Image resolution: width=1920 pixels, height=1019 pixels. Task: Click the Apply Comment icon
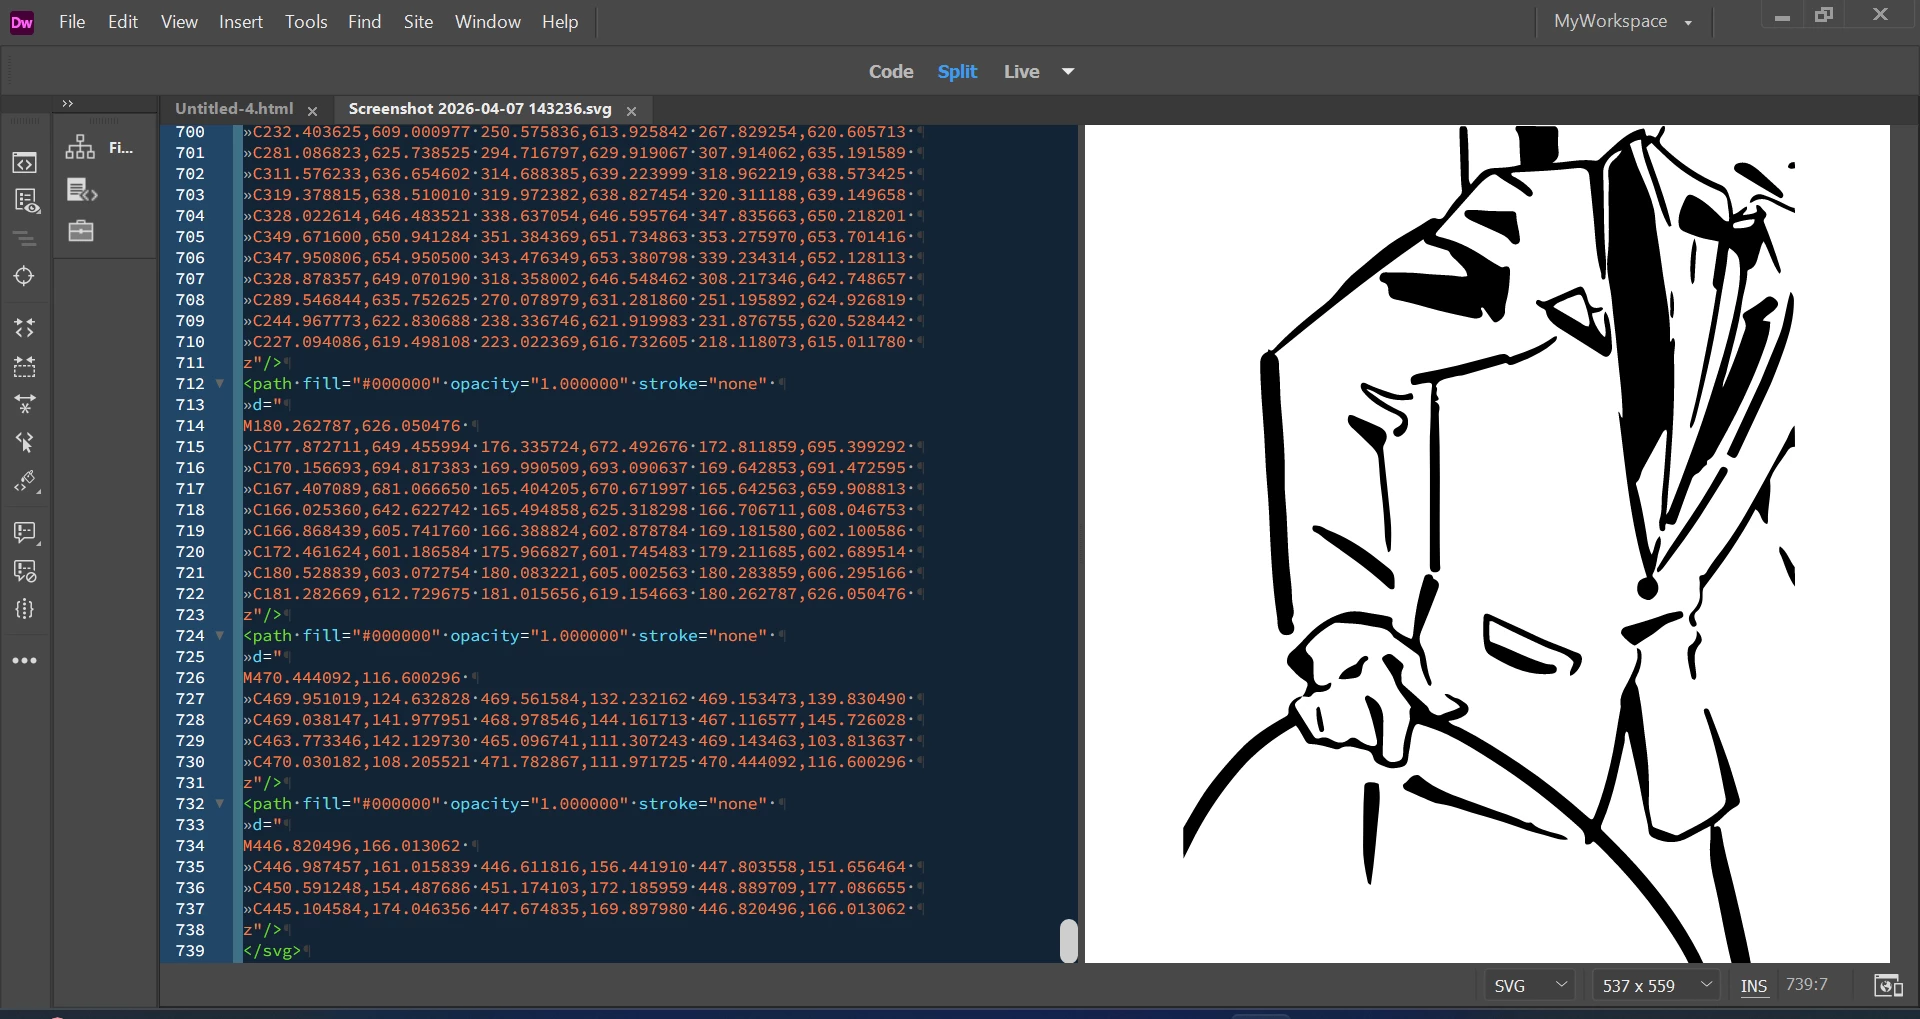tap(25, 533)
